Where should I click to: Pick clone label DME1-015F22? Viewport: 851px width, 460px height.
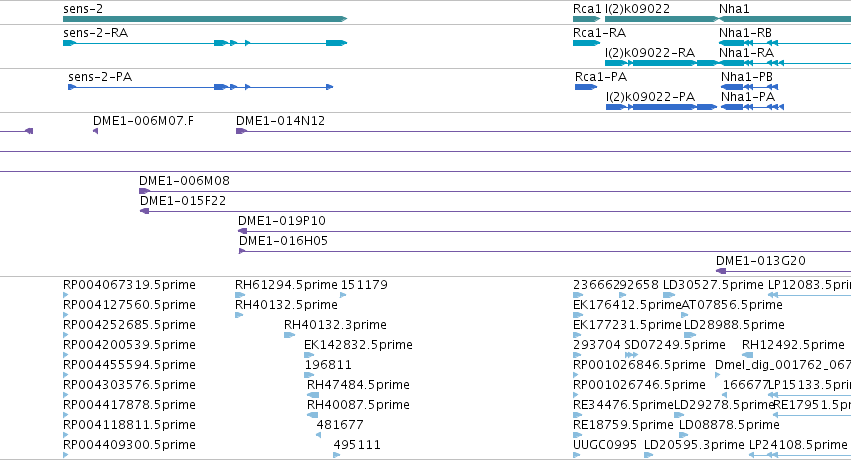point(183,201)
